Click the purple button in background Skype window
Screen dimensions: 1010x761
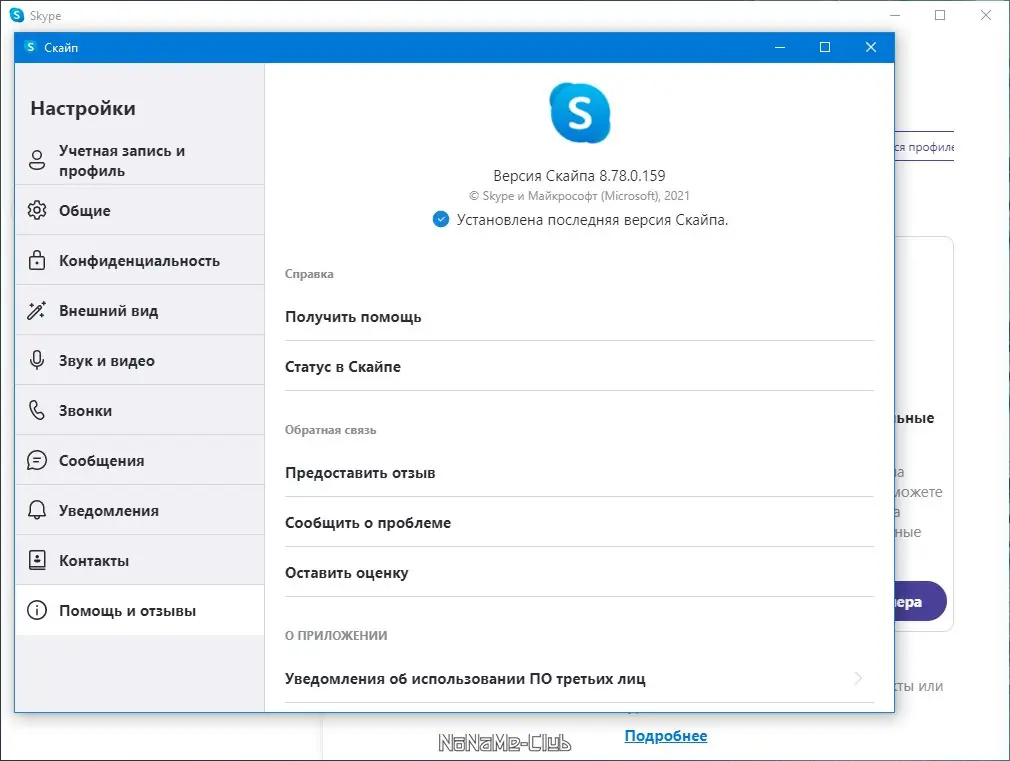(920, 601)
